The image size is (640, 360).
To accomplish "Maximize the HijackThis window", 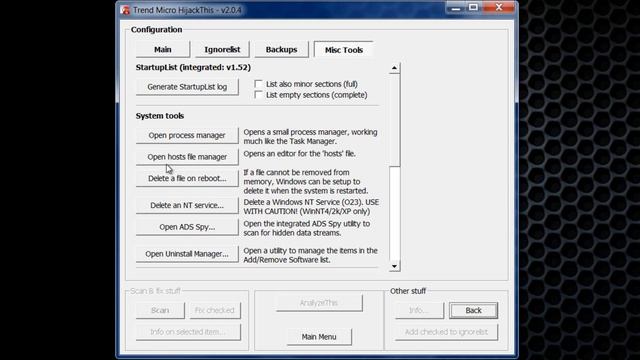I will (x=473, y=7).
